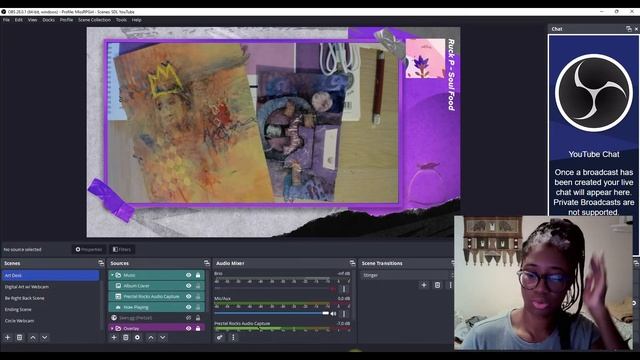The width and height of the screenshot is (640, 360).
Task: Move the selected source down
Action: [x=162, y=338]
